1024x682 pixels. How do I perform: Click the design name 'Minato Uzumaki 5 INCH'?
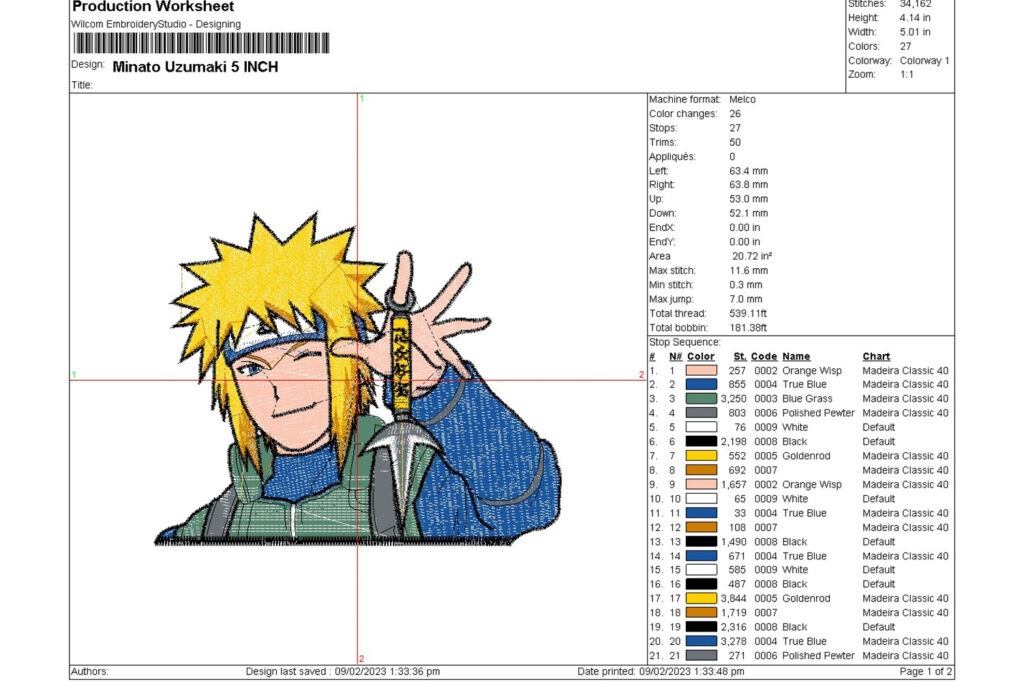click(x=195, y=67)
